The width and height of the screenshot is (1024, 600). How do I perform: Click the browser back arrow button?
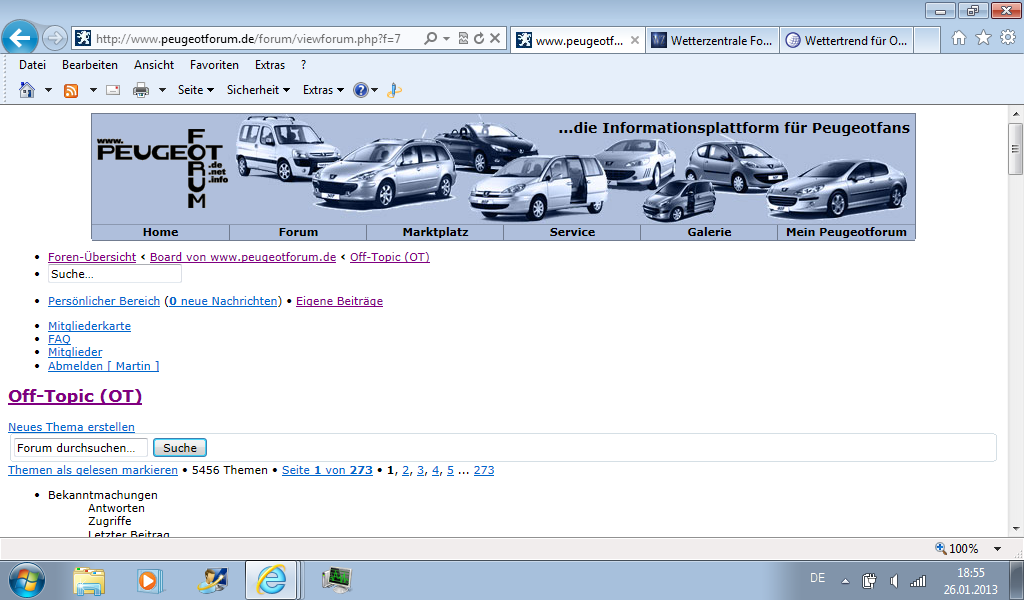click(x=20, y=38)
